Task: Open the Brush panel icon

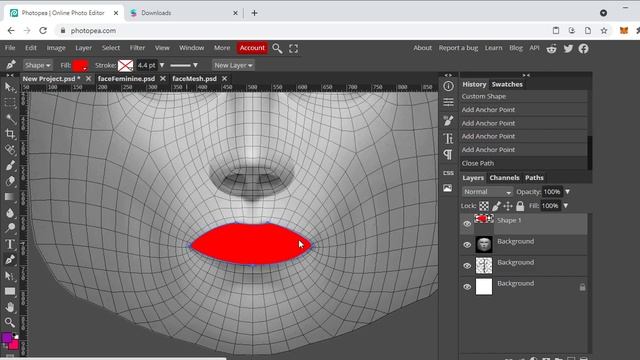Action: point(448,121)
